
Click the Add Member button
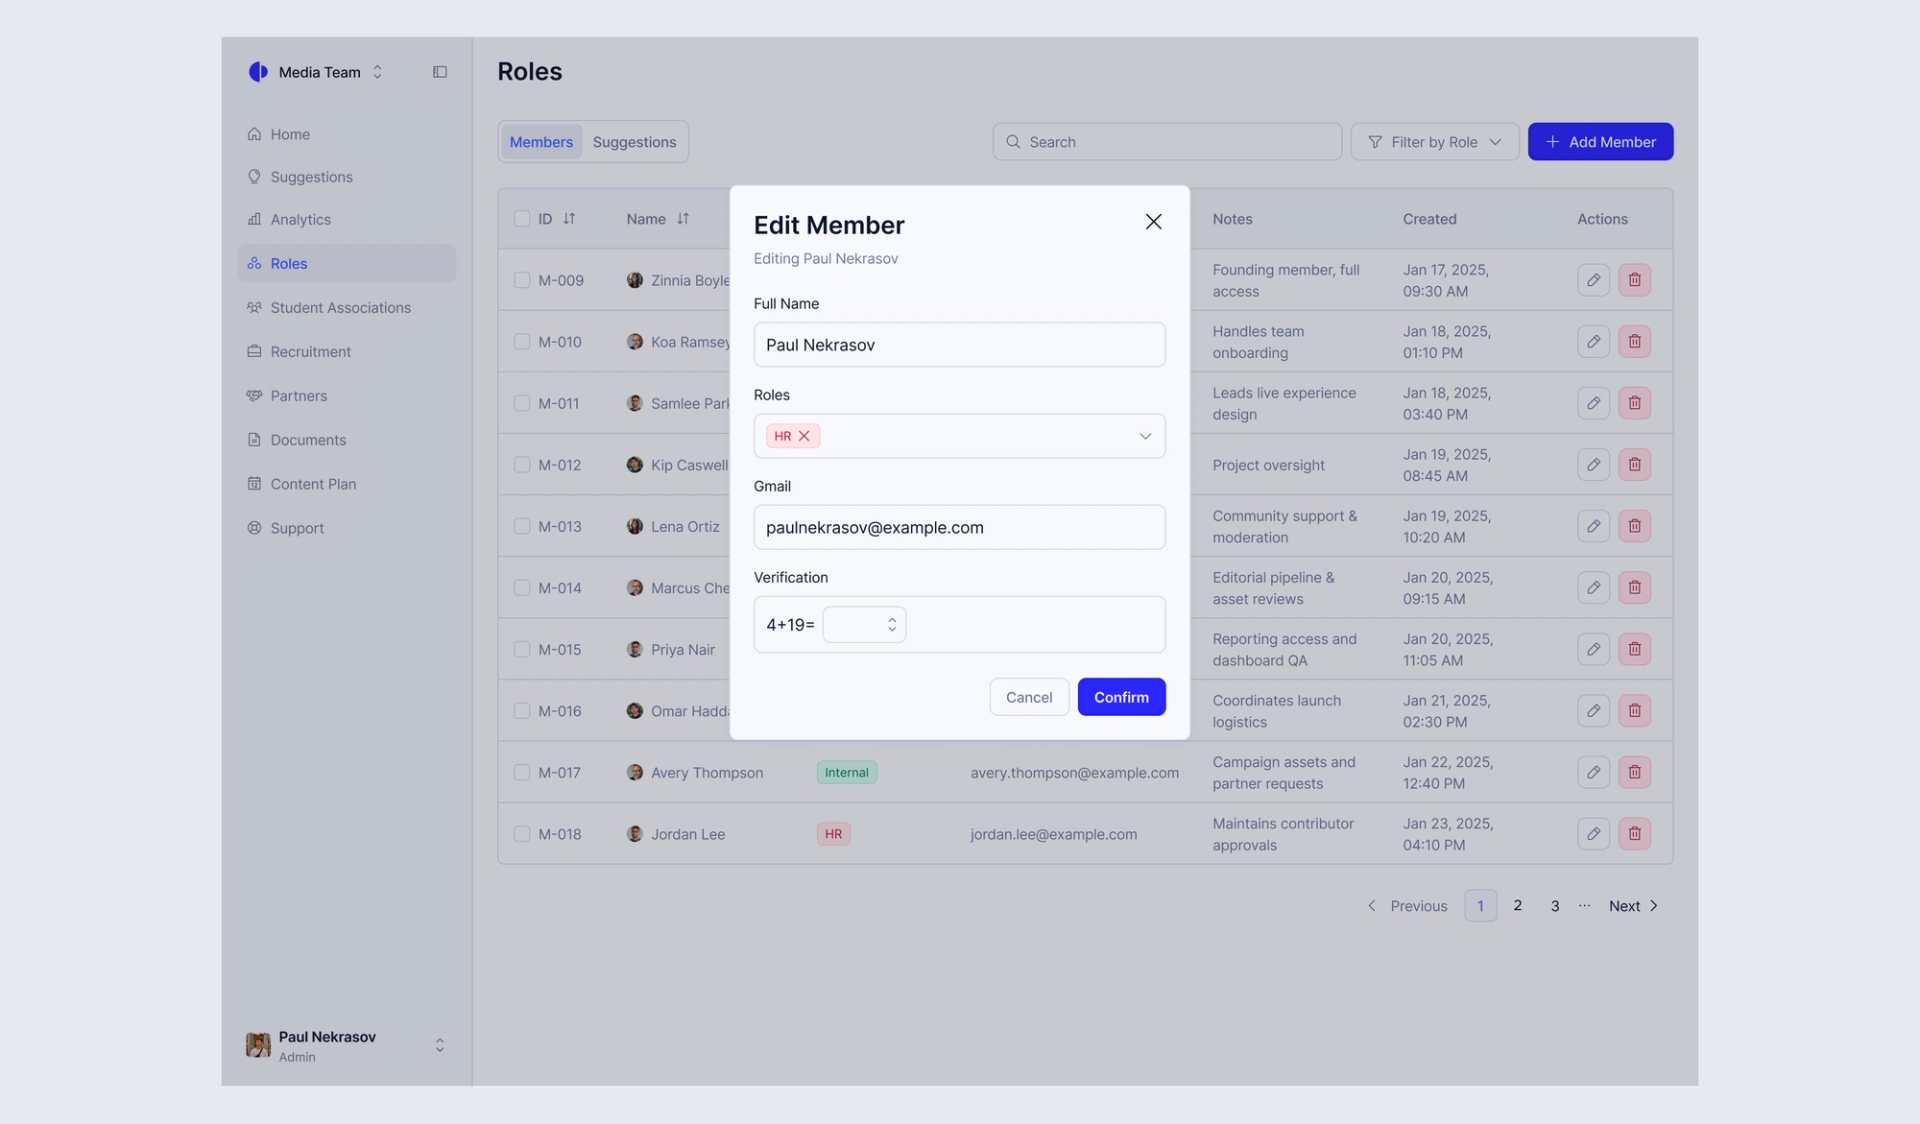click(1600, 142)
